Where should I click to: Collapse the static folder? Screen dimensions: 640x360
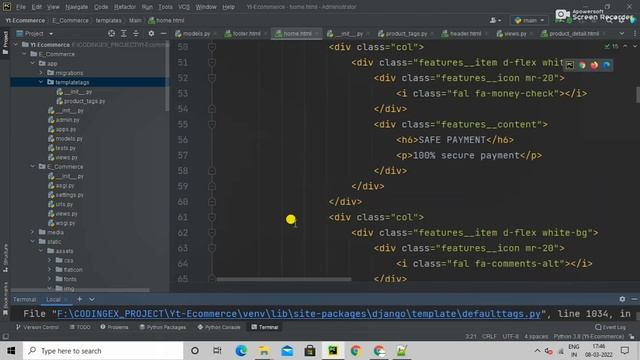(33, 242)
